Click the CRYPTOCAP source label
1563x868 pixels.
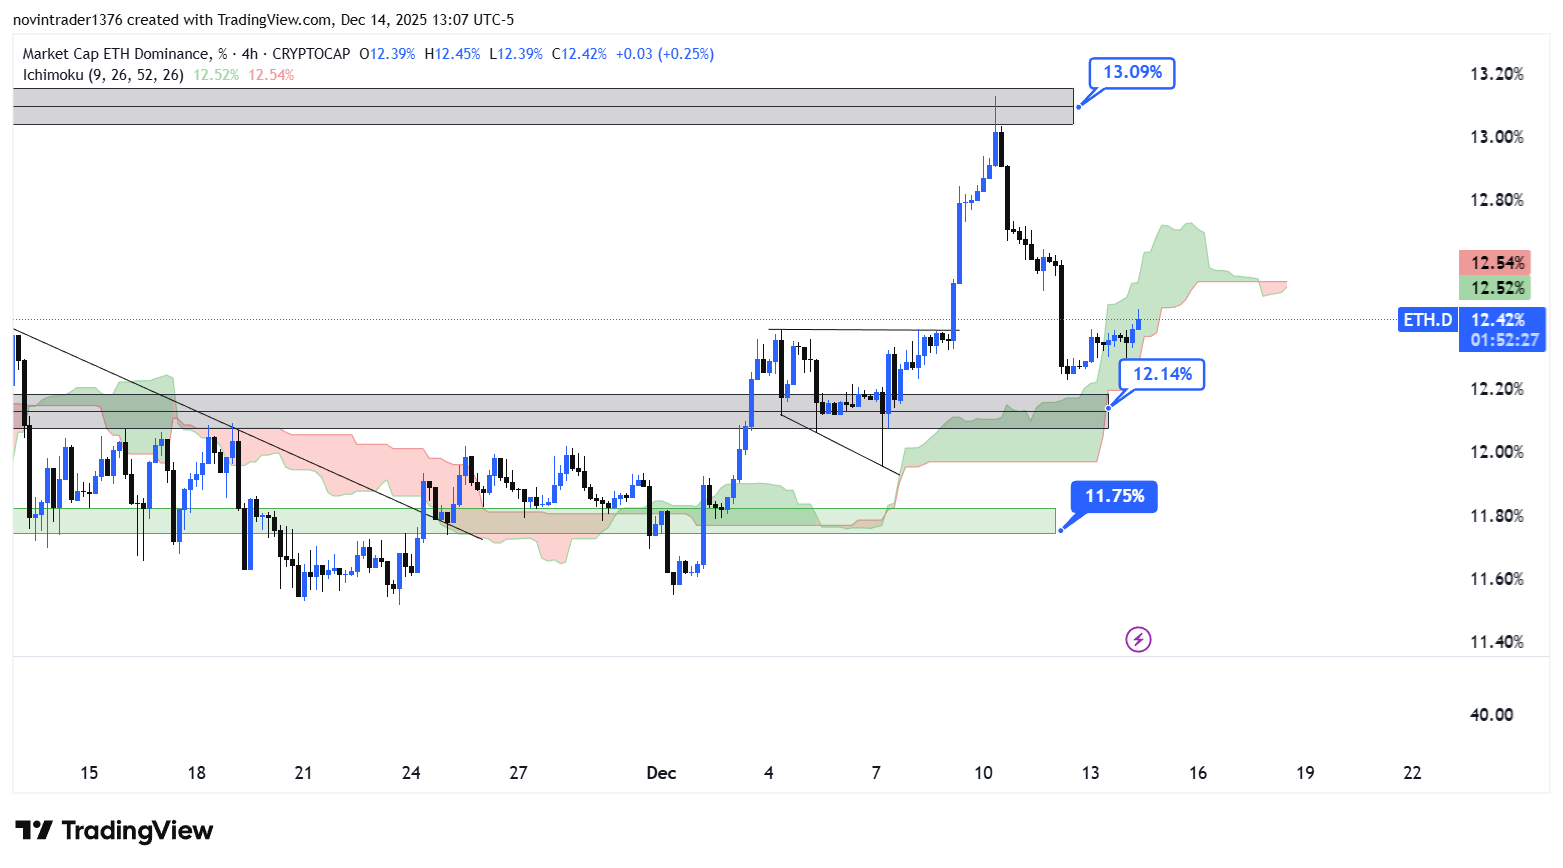311,54
